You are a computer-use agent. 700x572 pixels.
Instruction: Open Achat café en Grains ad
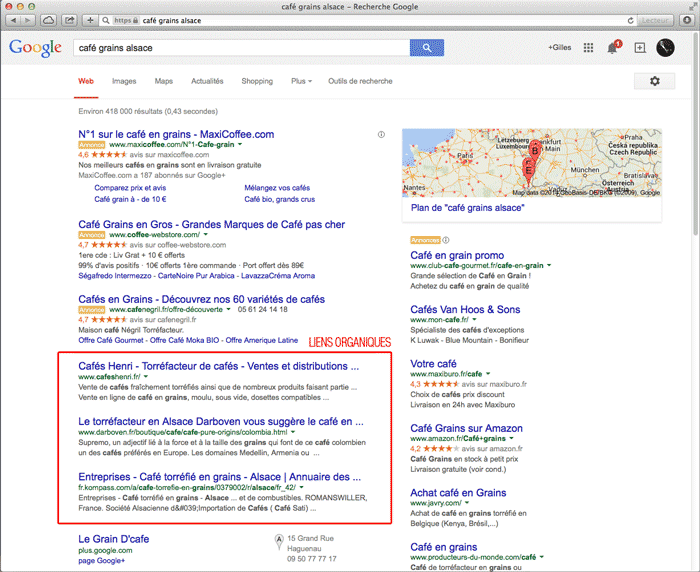(458, 493)
